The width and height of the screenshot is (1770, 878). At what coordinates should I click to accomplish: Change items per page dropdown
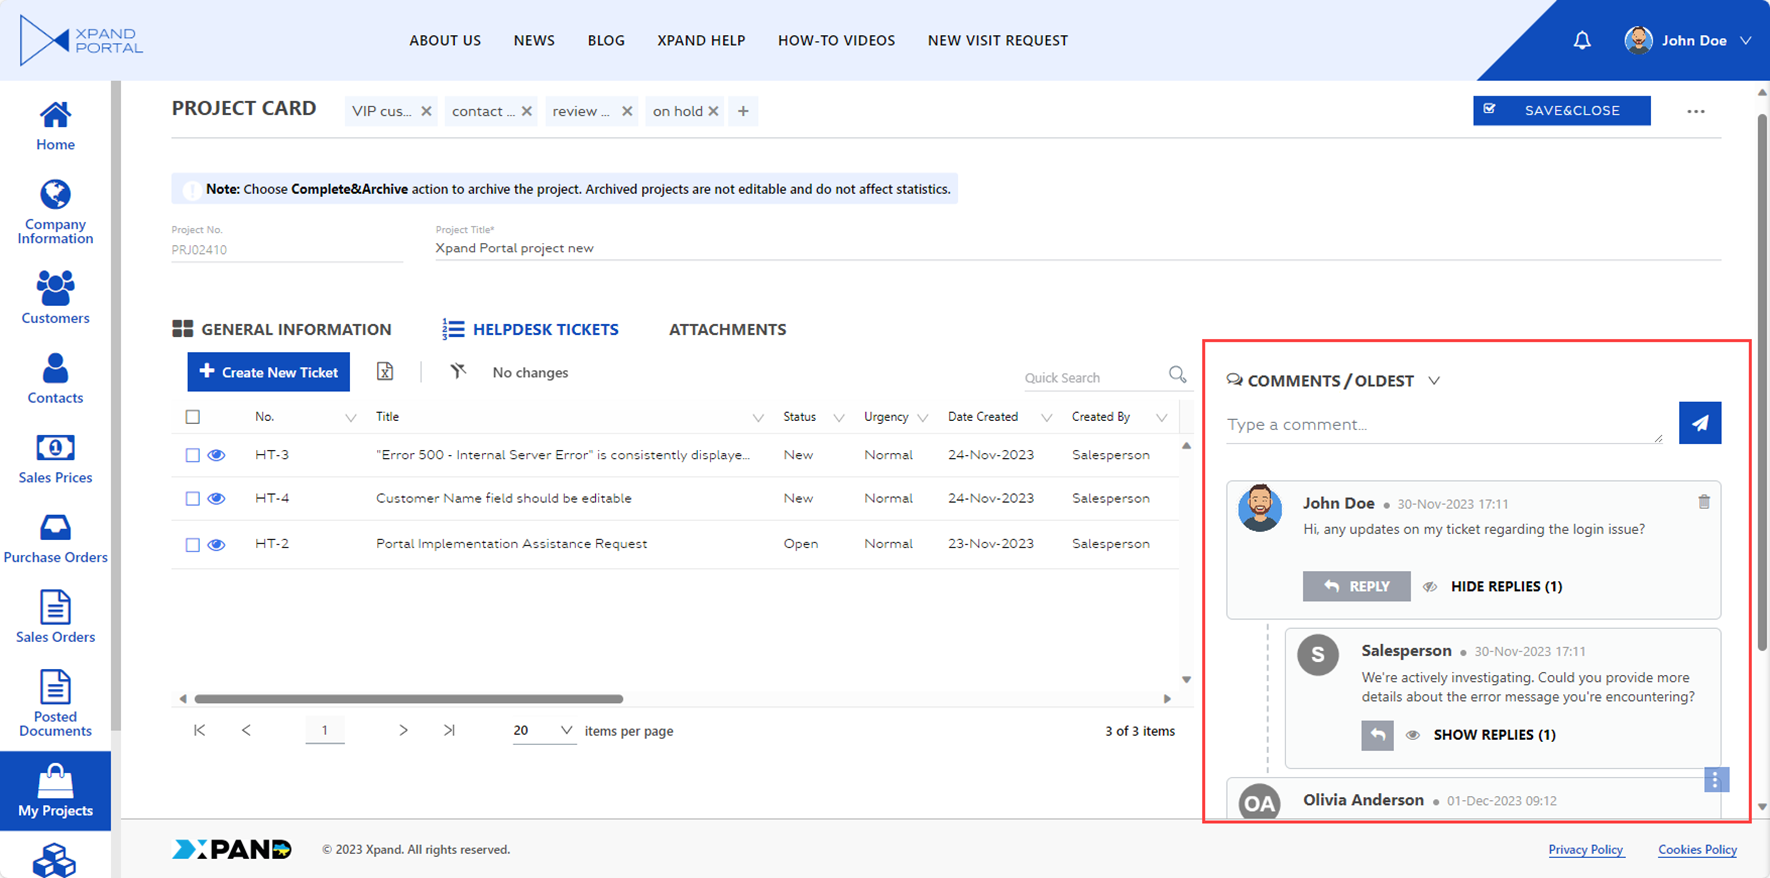tap(544, 730)
